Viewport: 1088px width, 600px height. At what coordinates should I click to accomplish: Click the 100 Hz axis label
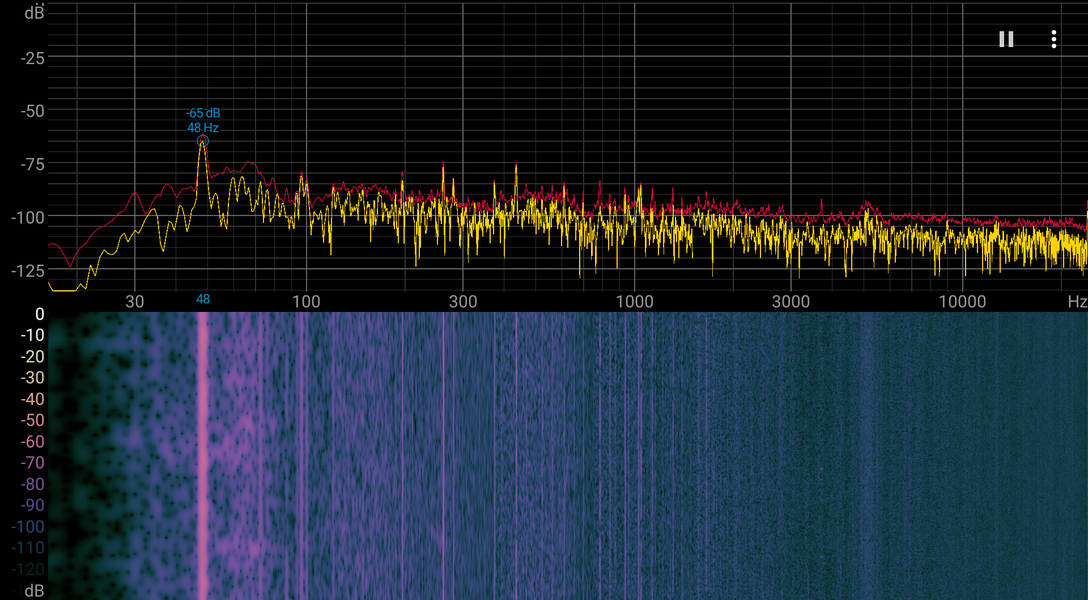click(306, 301)
